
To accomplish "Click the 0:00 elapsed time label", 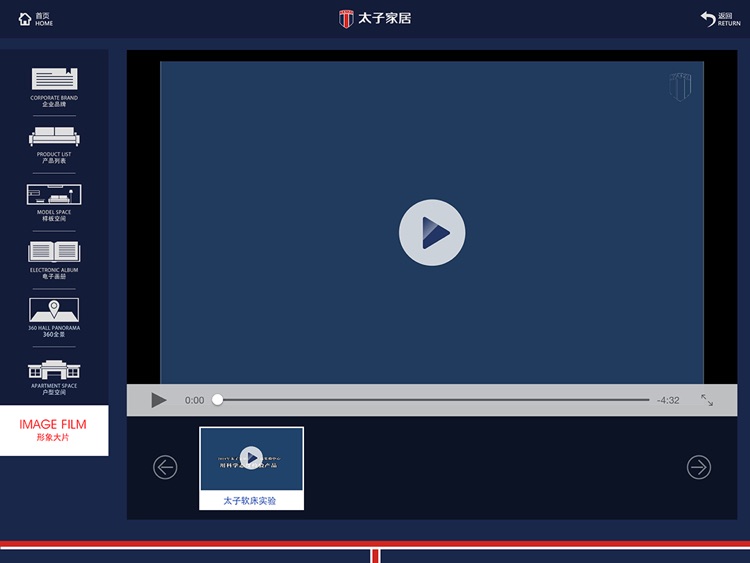I will point(195,400).
